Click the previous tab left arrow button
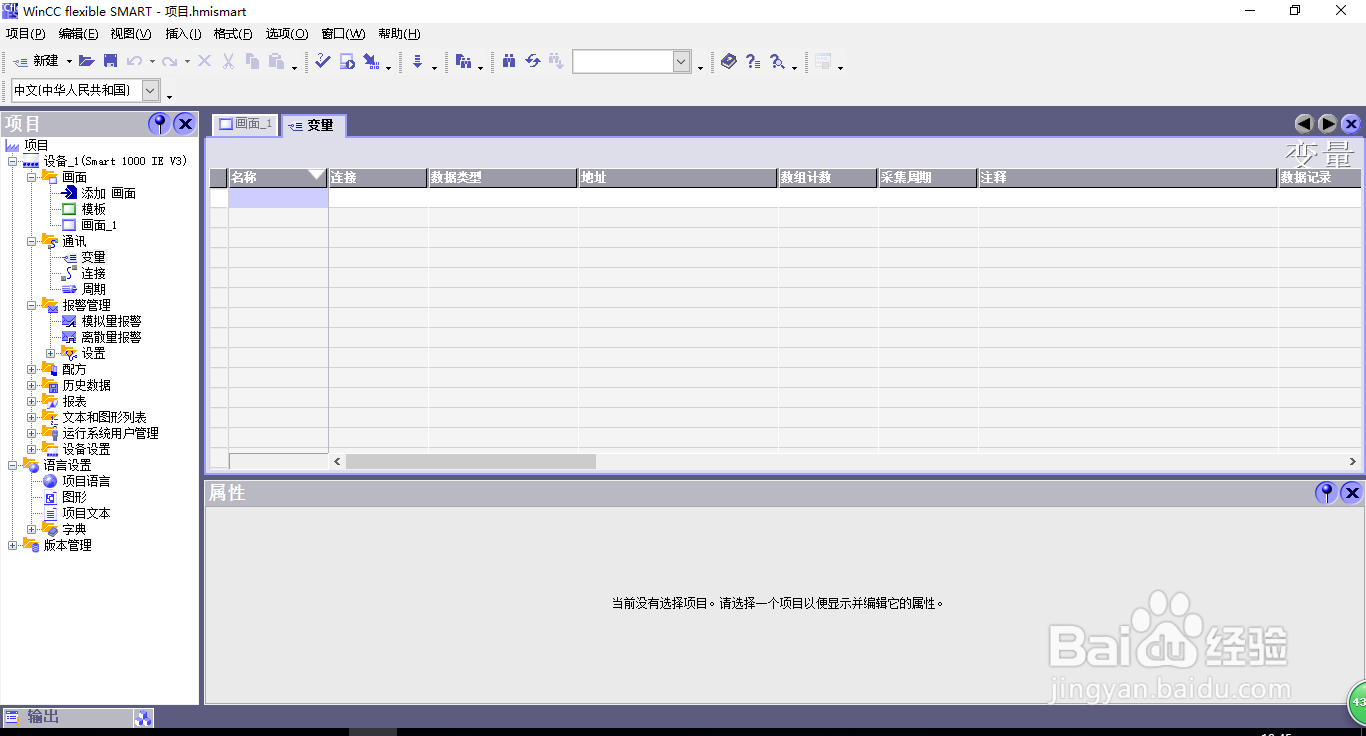Viewport: 1366px width, 736px height. (1304, 124)
